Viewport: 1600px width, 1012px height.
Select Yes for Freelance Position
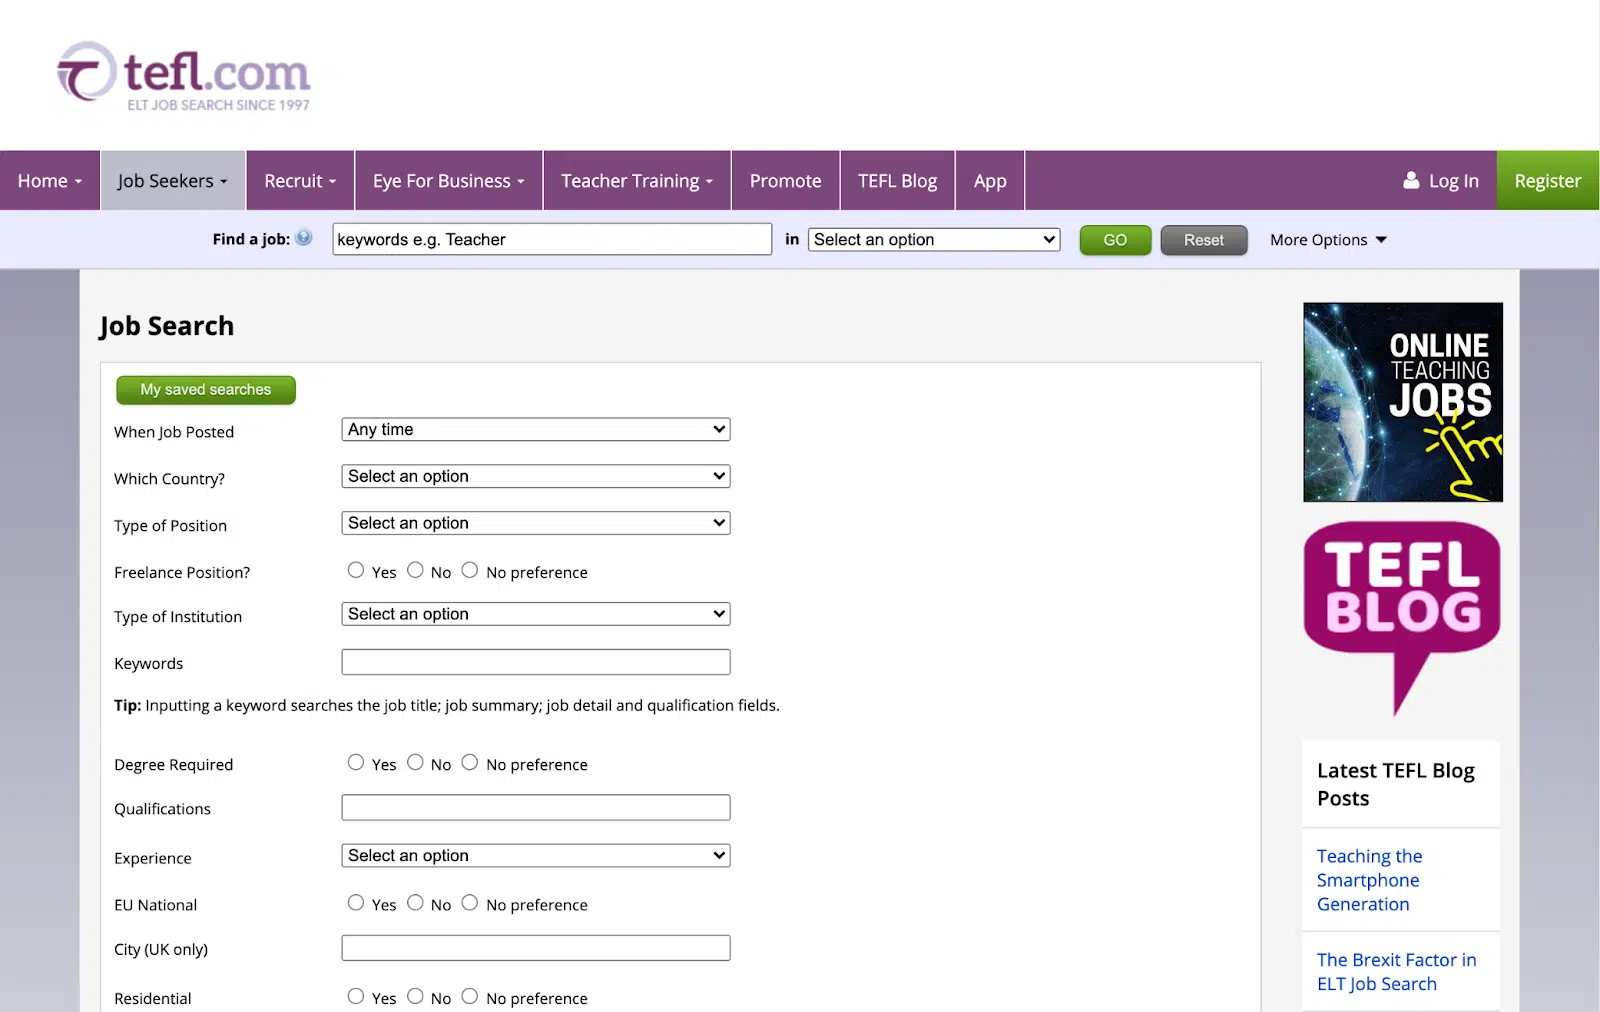[356, 570]
